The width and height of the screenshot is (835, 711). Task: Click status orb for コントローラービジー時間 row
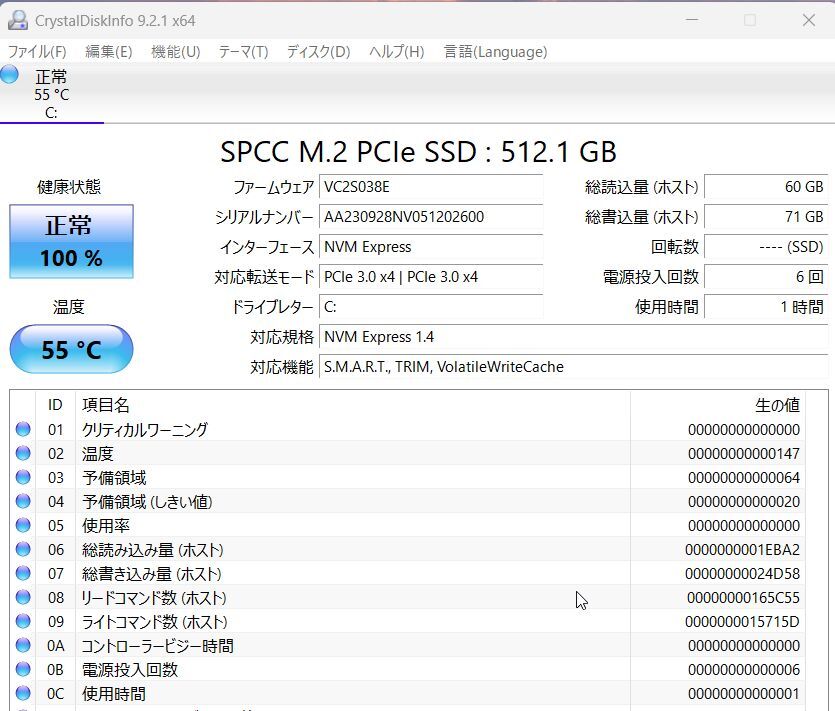pos(23,646)
